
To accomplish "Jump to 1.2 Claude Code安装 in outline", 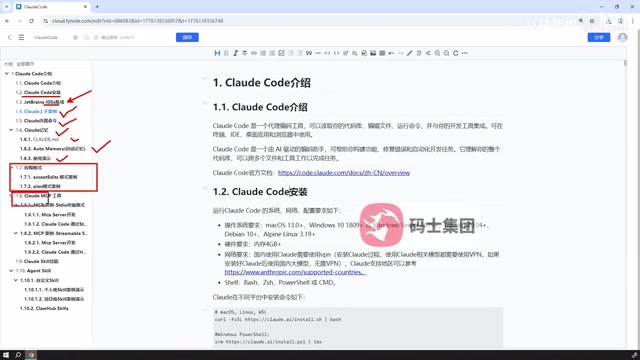I will [x=38, y=93].
